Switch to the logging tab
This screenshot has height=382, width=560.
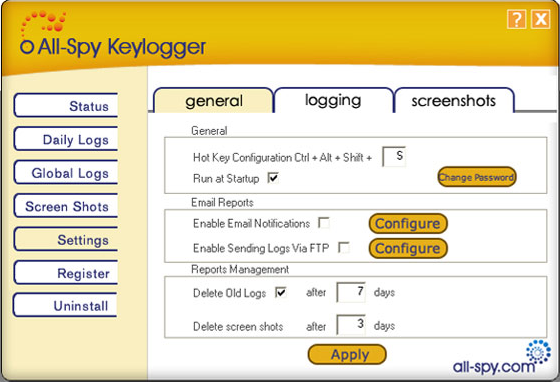333,101
